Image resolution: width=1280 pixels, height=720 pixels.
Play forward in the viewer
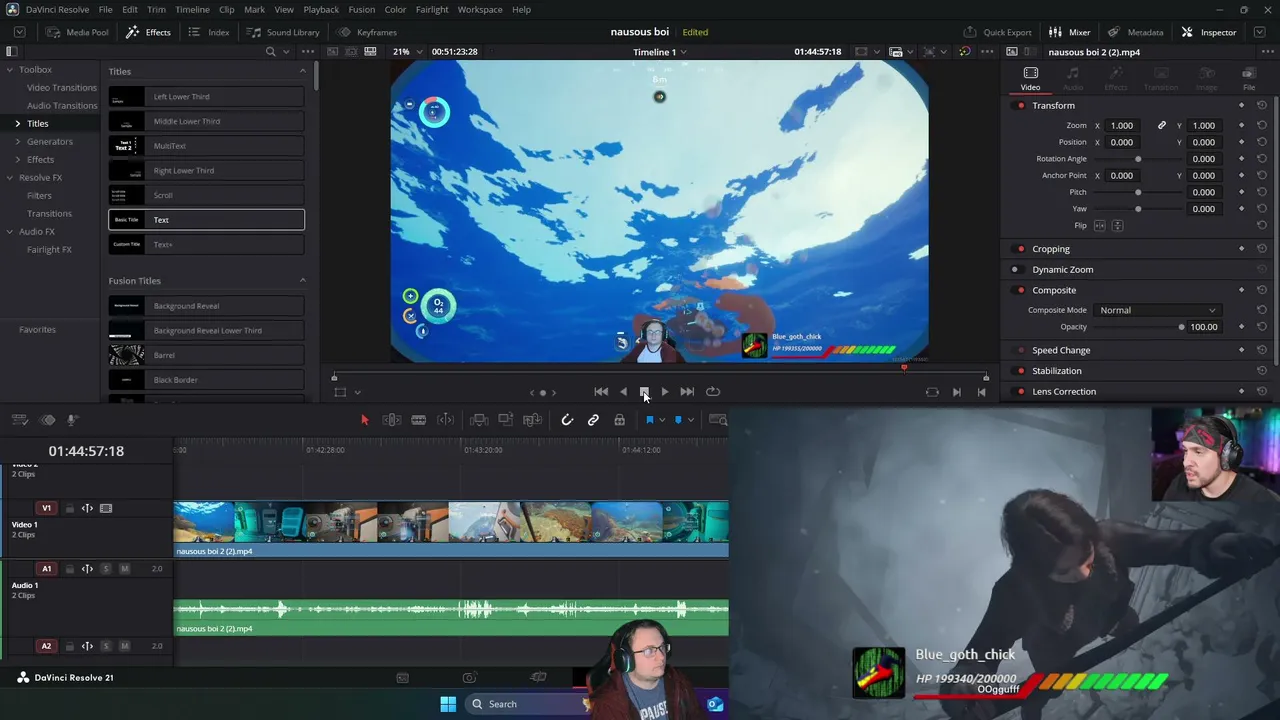[x=665, y=392]
